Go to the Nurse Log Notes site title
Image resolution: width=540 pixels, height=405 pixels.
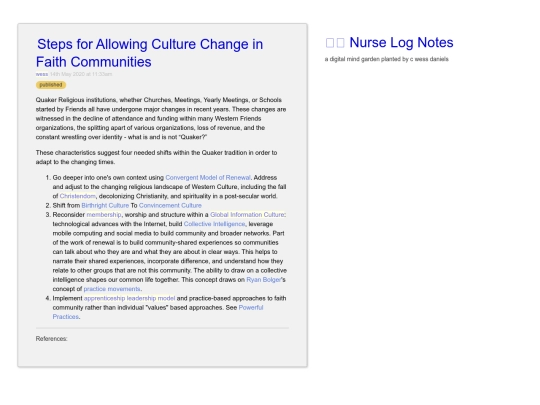coord(401,42)
